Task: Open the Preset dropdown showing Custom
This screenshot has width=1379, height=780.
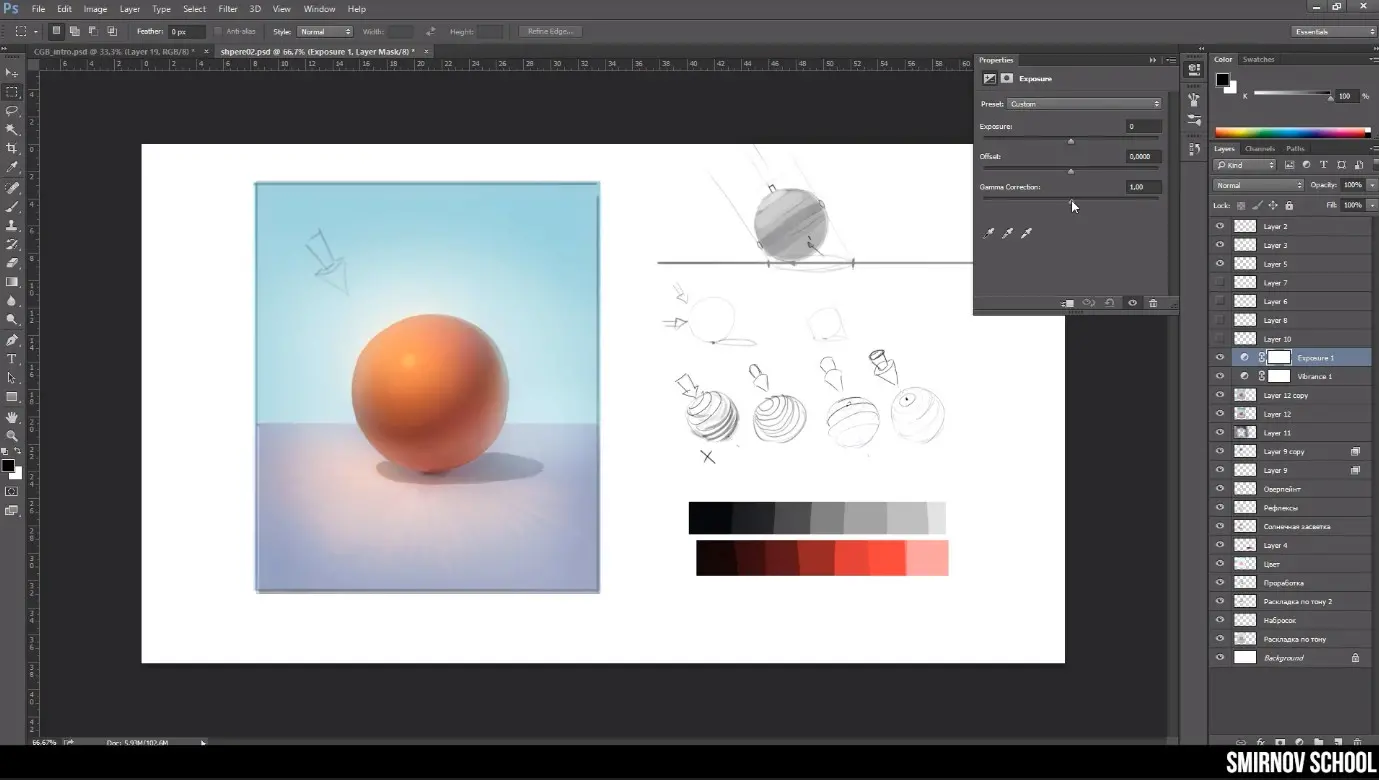Action: coord(1084,104)
